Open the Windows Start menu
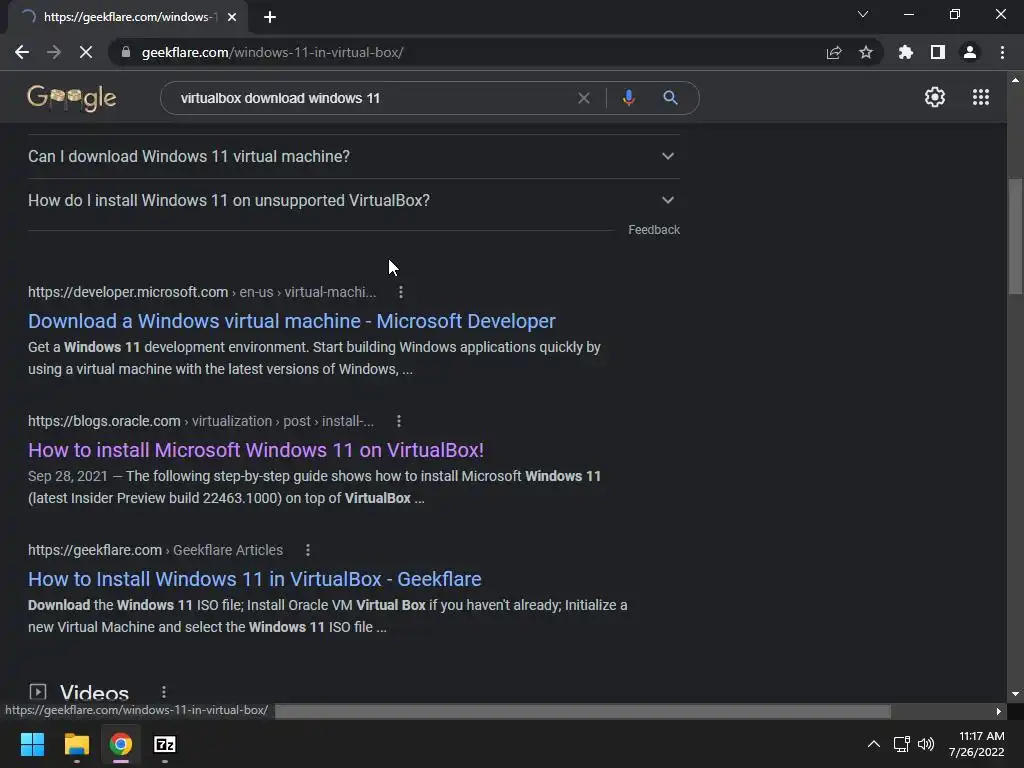The height and width of the screenshot is (768, 1024). click(32, 744)
